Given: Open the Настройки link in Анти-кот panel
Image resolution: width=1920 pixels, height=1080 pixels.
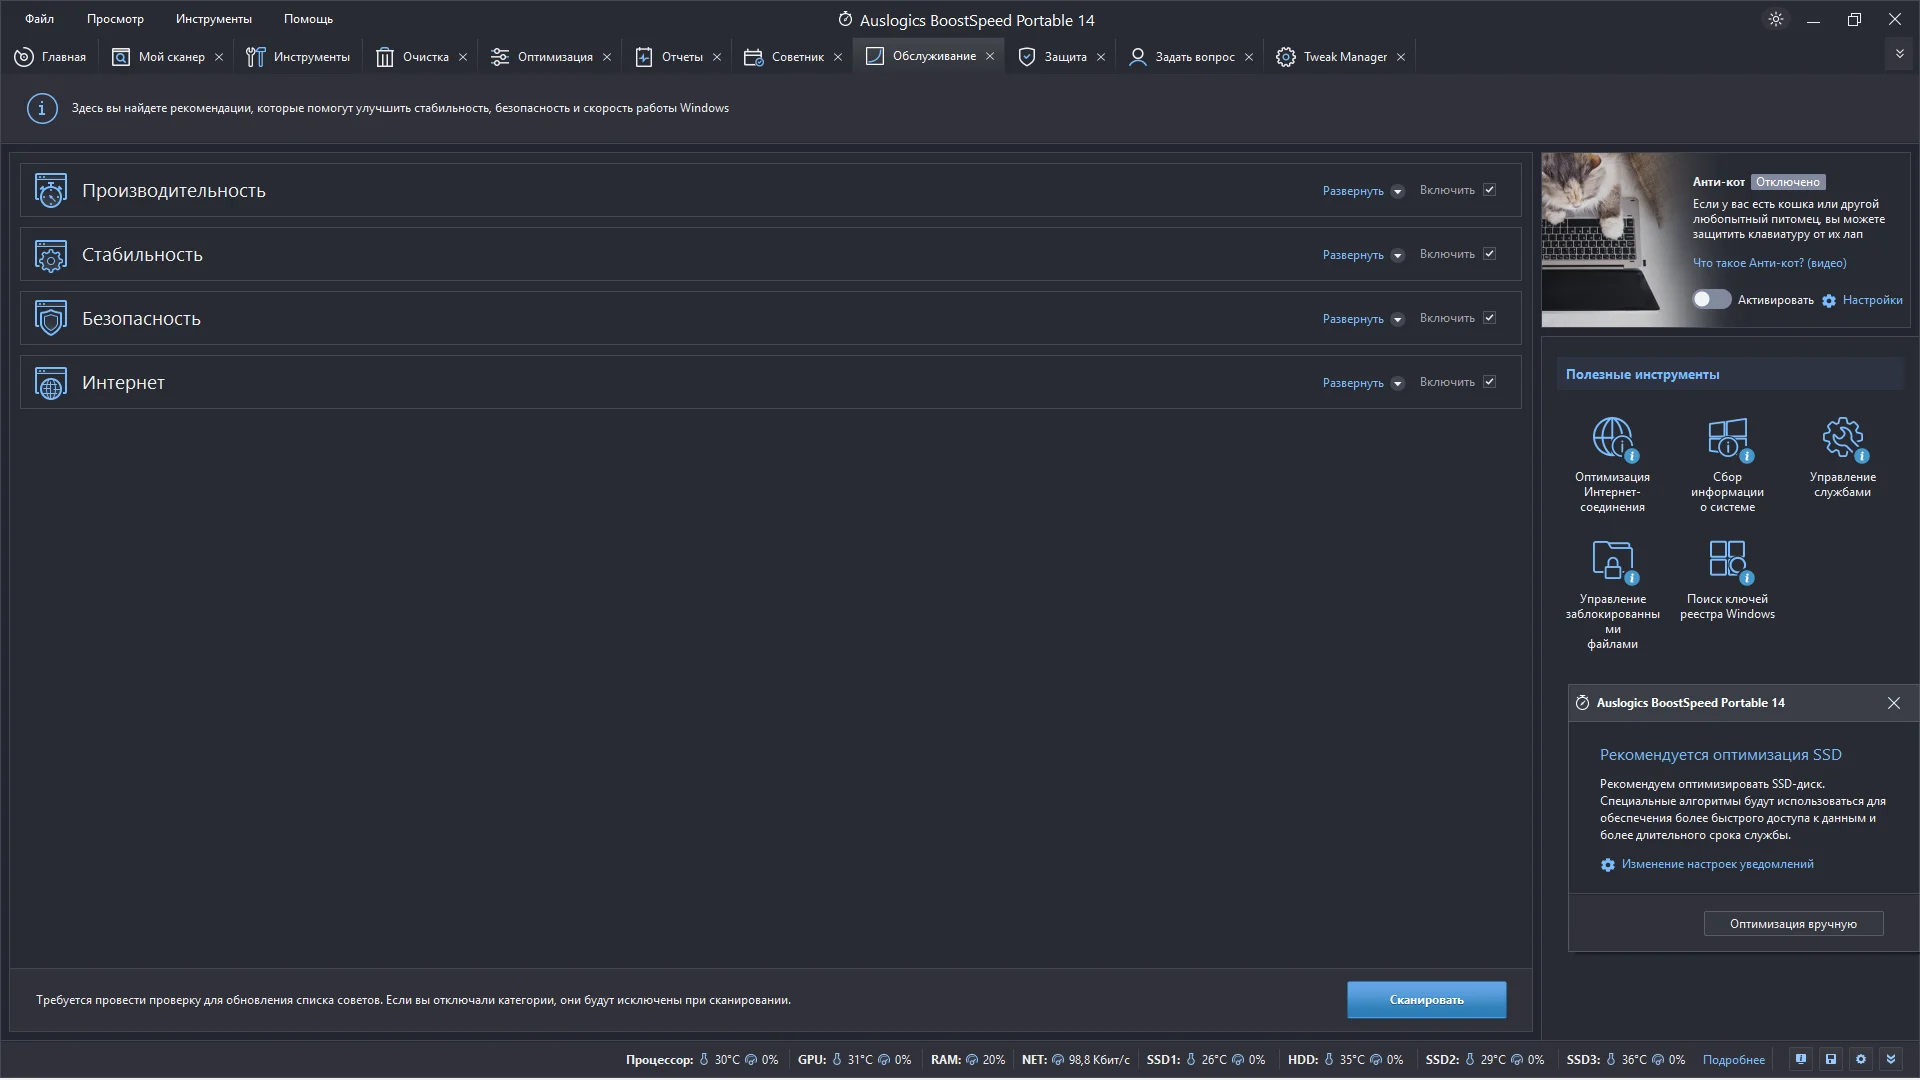Looking at the screenshot, I should click(1872, 300).
